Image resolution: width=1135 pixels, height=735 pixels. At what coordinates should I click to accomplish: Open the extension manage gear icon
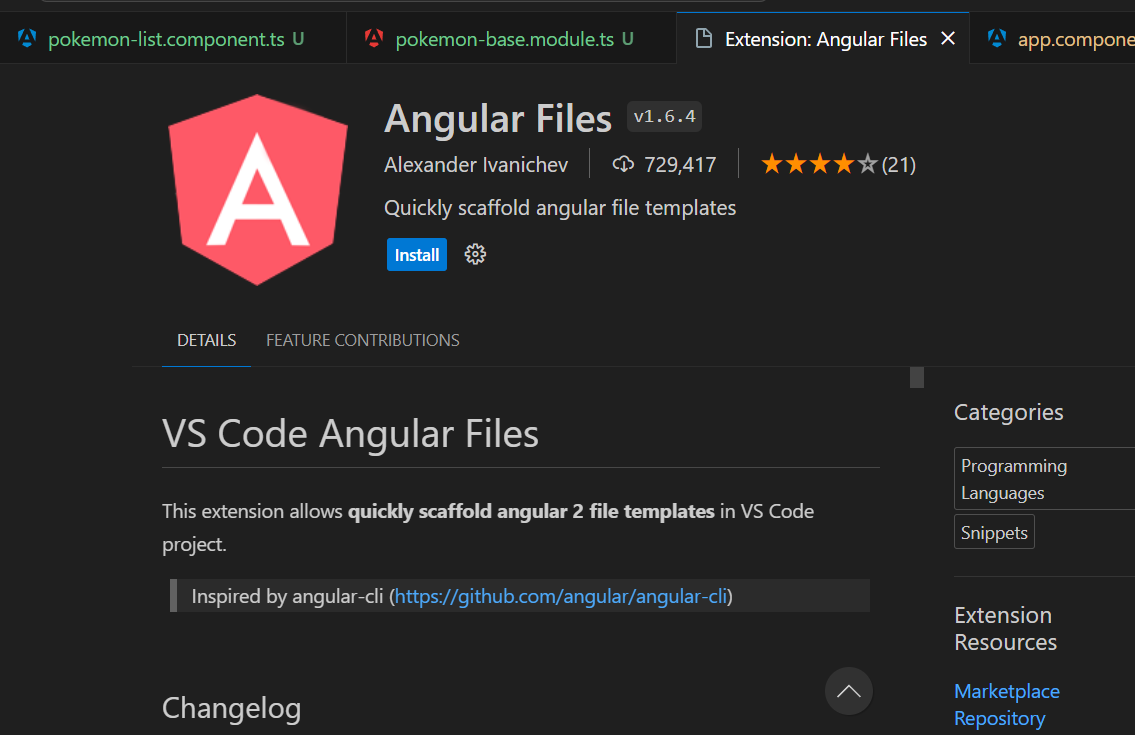(475, 254)
